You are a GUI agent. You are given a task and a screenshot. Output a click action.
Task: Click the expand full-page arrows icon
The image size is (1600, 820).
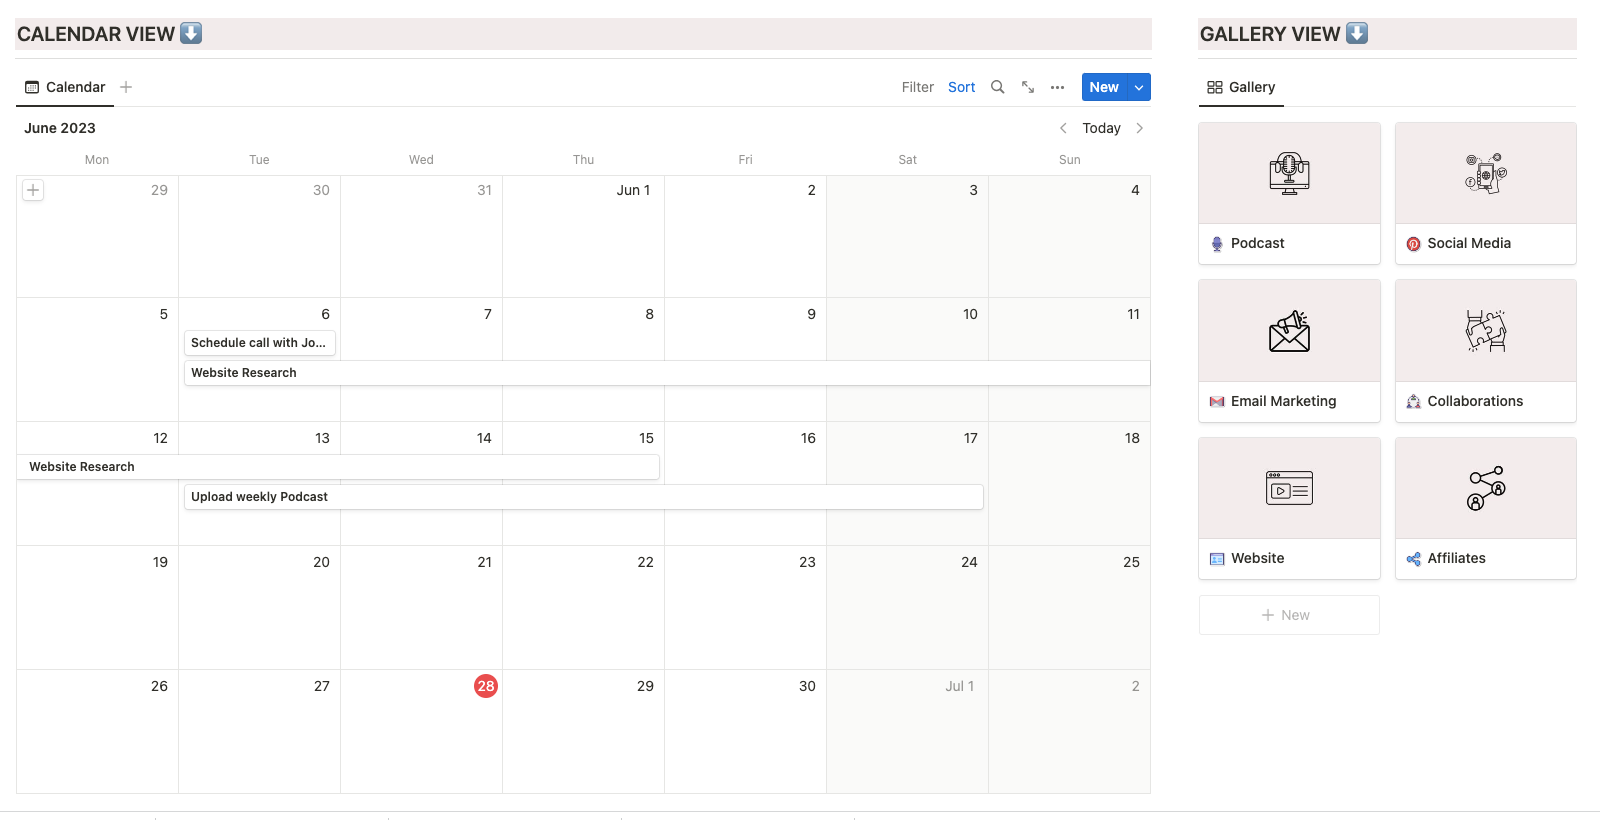(1027, 87)
